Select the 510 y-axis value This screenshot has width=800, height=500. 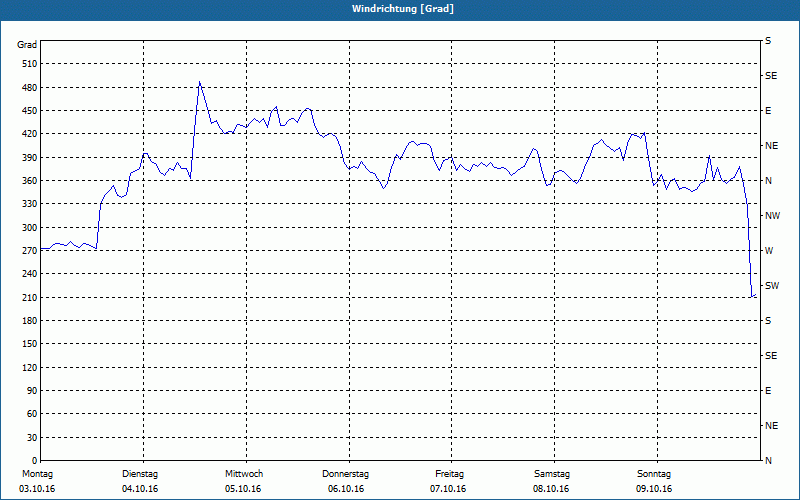[30, 64]
